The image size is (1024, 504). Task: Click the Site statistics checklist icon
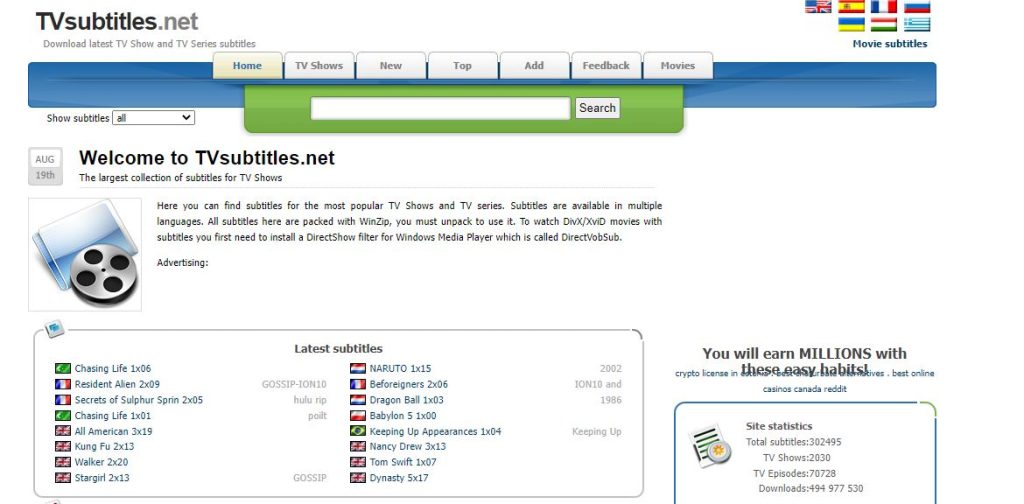711,446
